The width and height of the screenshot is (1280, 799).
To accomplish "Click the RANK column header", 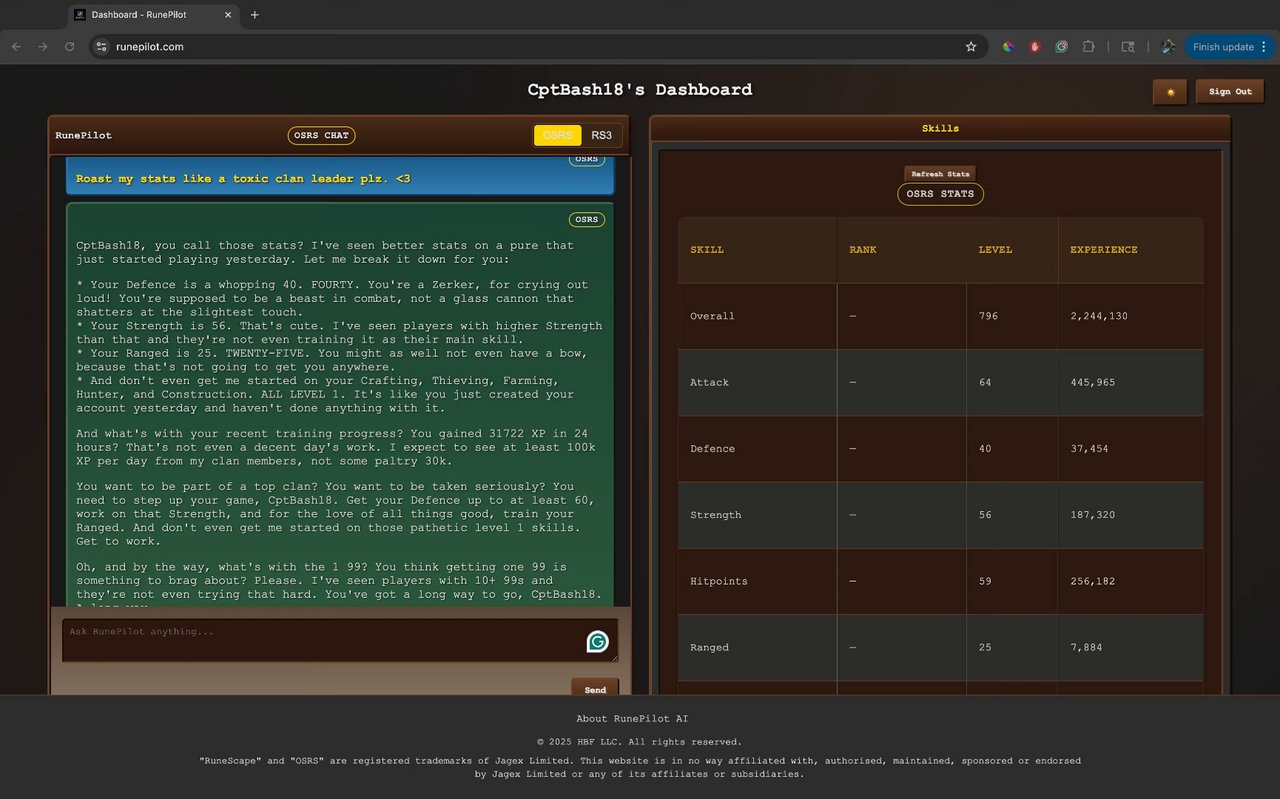I will pos(863,250).
